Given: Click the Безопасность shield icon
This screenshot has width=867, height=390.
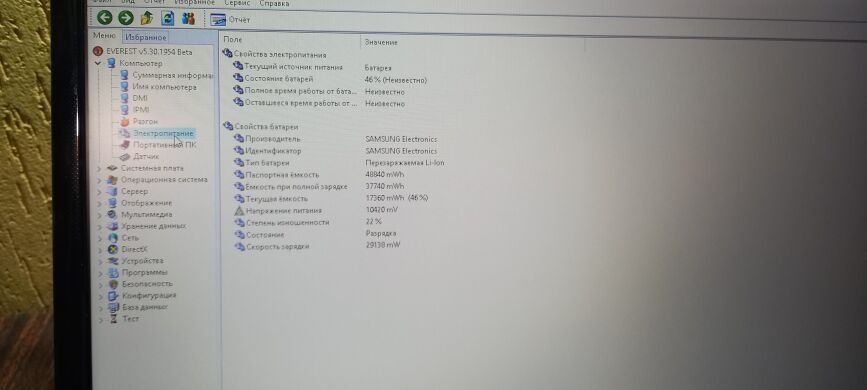Looking at the screenshot, I should [113, 284].
